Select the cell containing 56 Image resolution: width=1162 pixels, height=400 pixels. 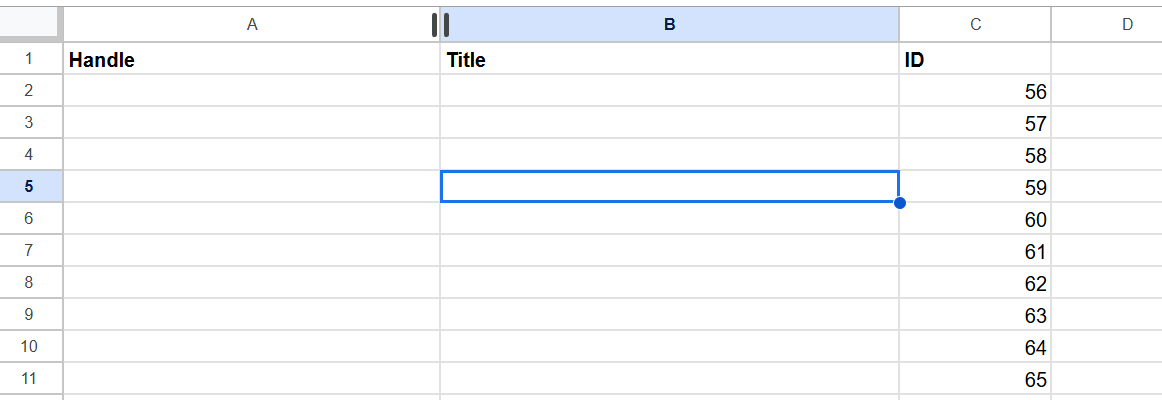tap(975, 92)
